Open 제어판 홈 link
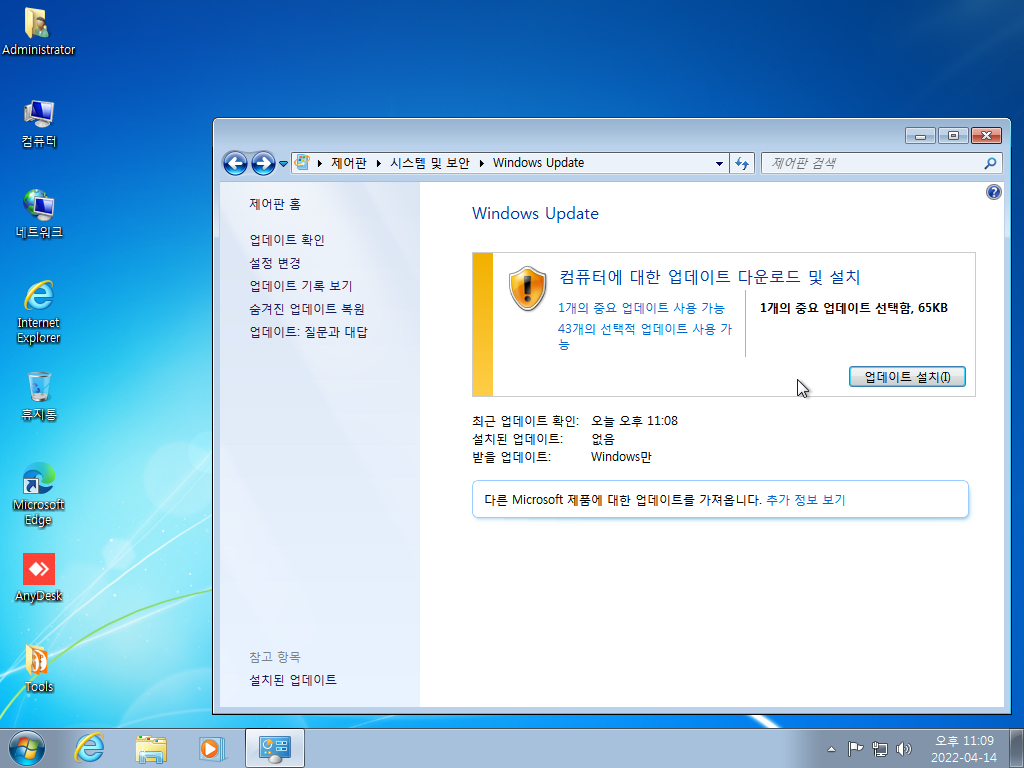Viewport: 1024px width, 768px height. (275, 204)
